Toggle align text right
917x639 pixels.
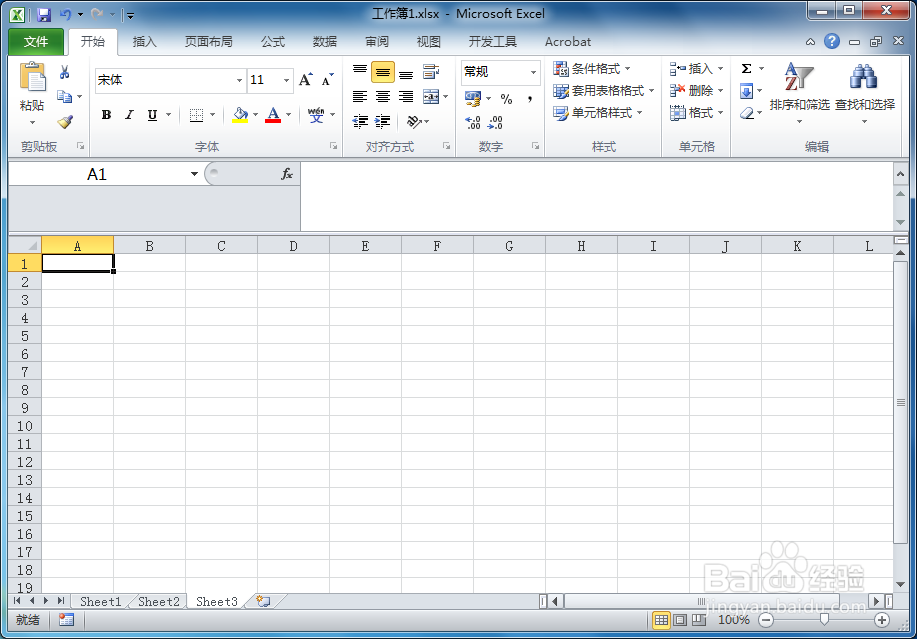(406, 96)
